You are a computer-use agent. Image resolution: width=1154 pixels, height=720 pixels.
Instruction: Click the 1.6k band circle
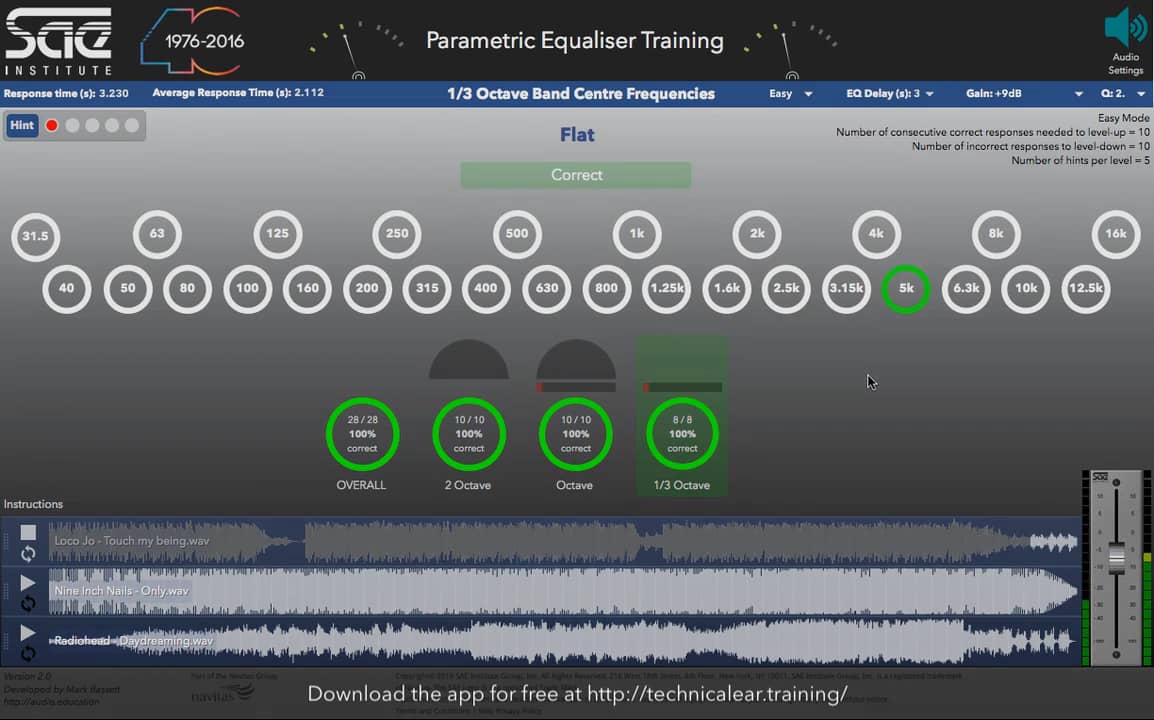coord(726,289)
